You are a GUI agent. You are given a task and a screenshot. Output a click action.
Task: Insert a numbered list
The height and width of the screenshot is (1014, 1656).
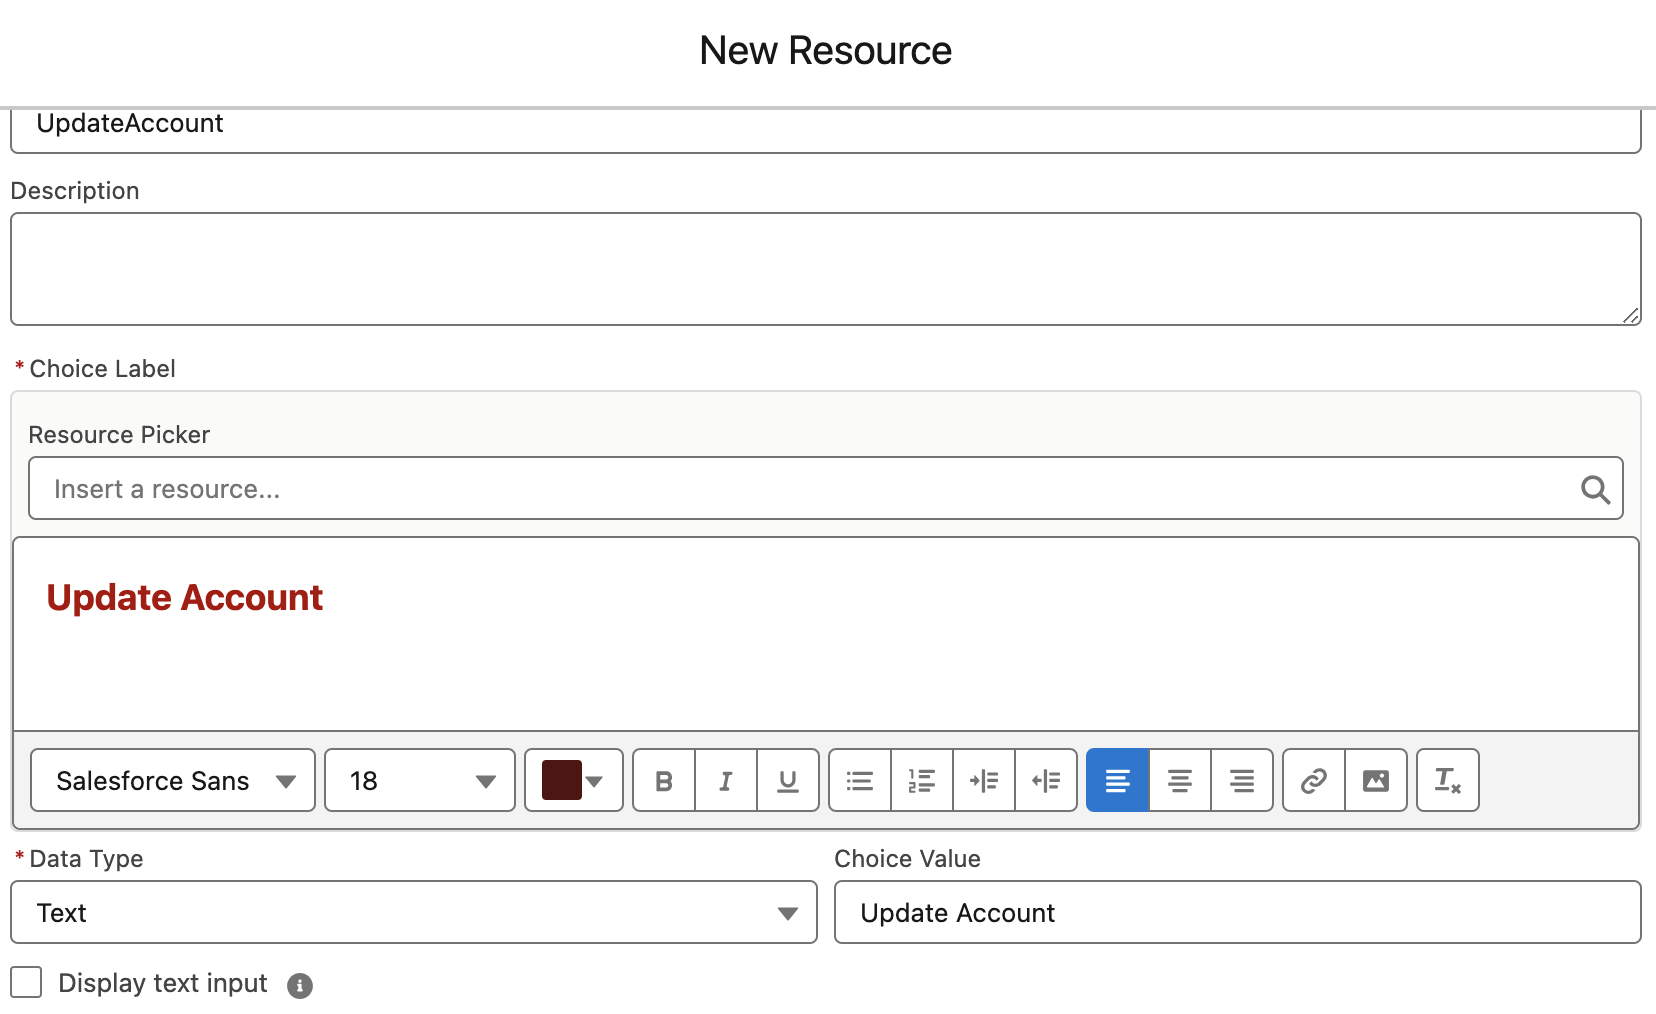point(921,781)
